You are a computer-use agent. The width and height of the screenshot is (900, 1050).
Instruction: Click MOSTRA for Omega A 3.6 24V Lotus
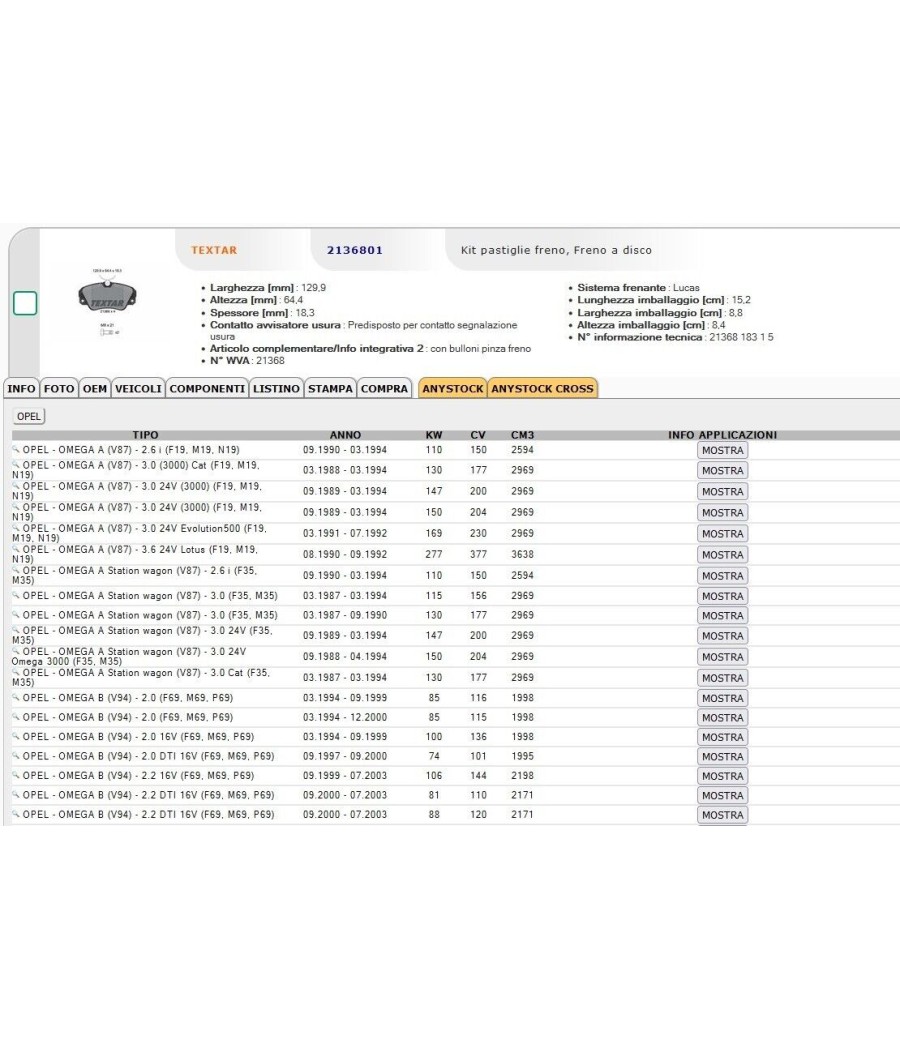723,555
